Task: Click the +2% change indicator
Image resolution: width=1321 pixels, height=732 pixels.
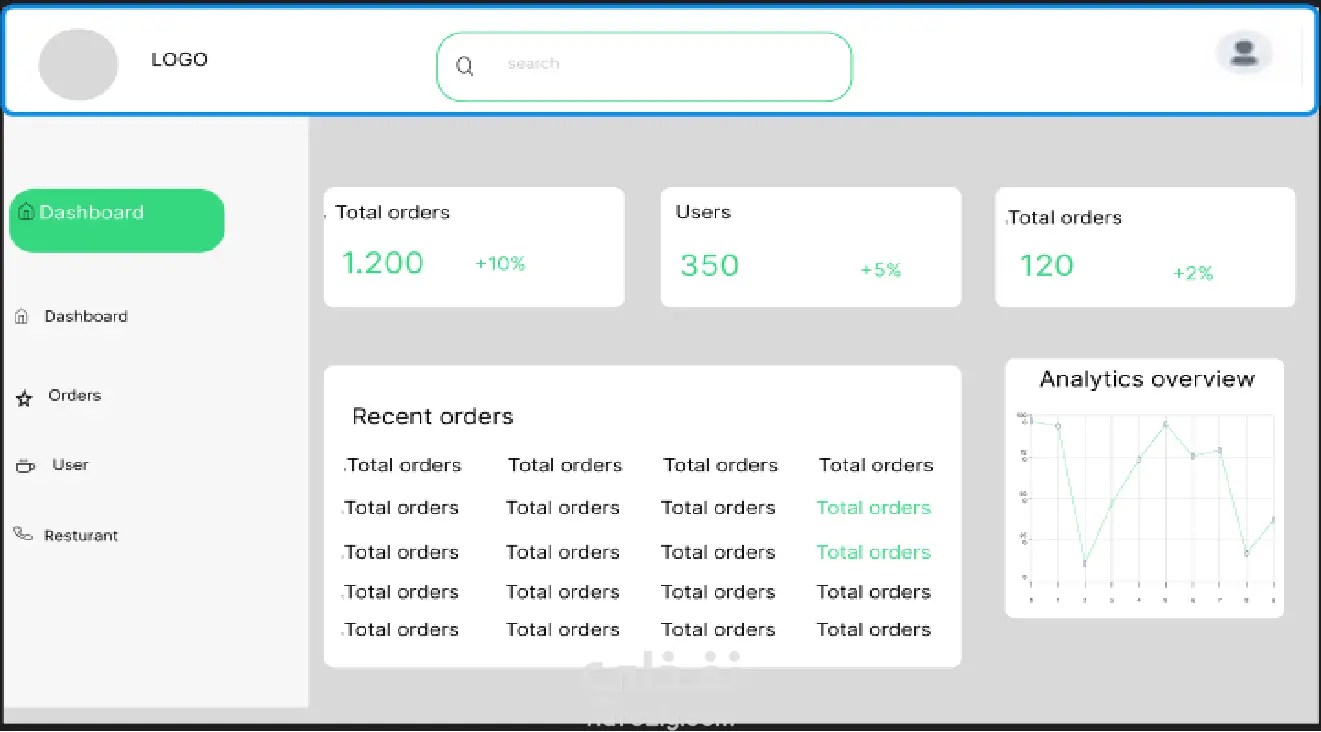Action: tap(1193, 273)
